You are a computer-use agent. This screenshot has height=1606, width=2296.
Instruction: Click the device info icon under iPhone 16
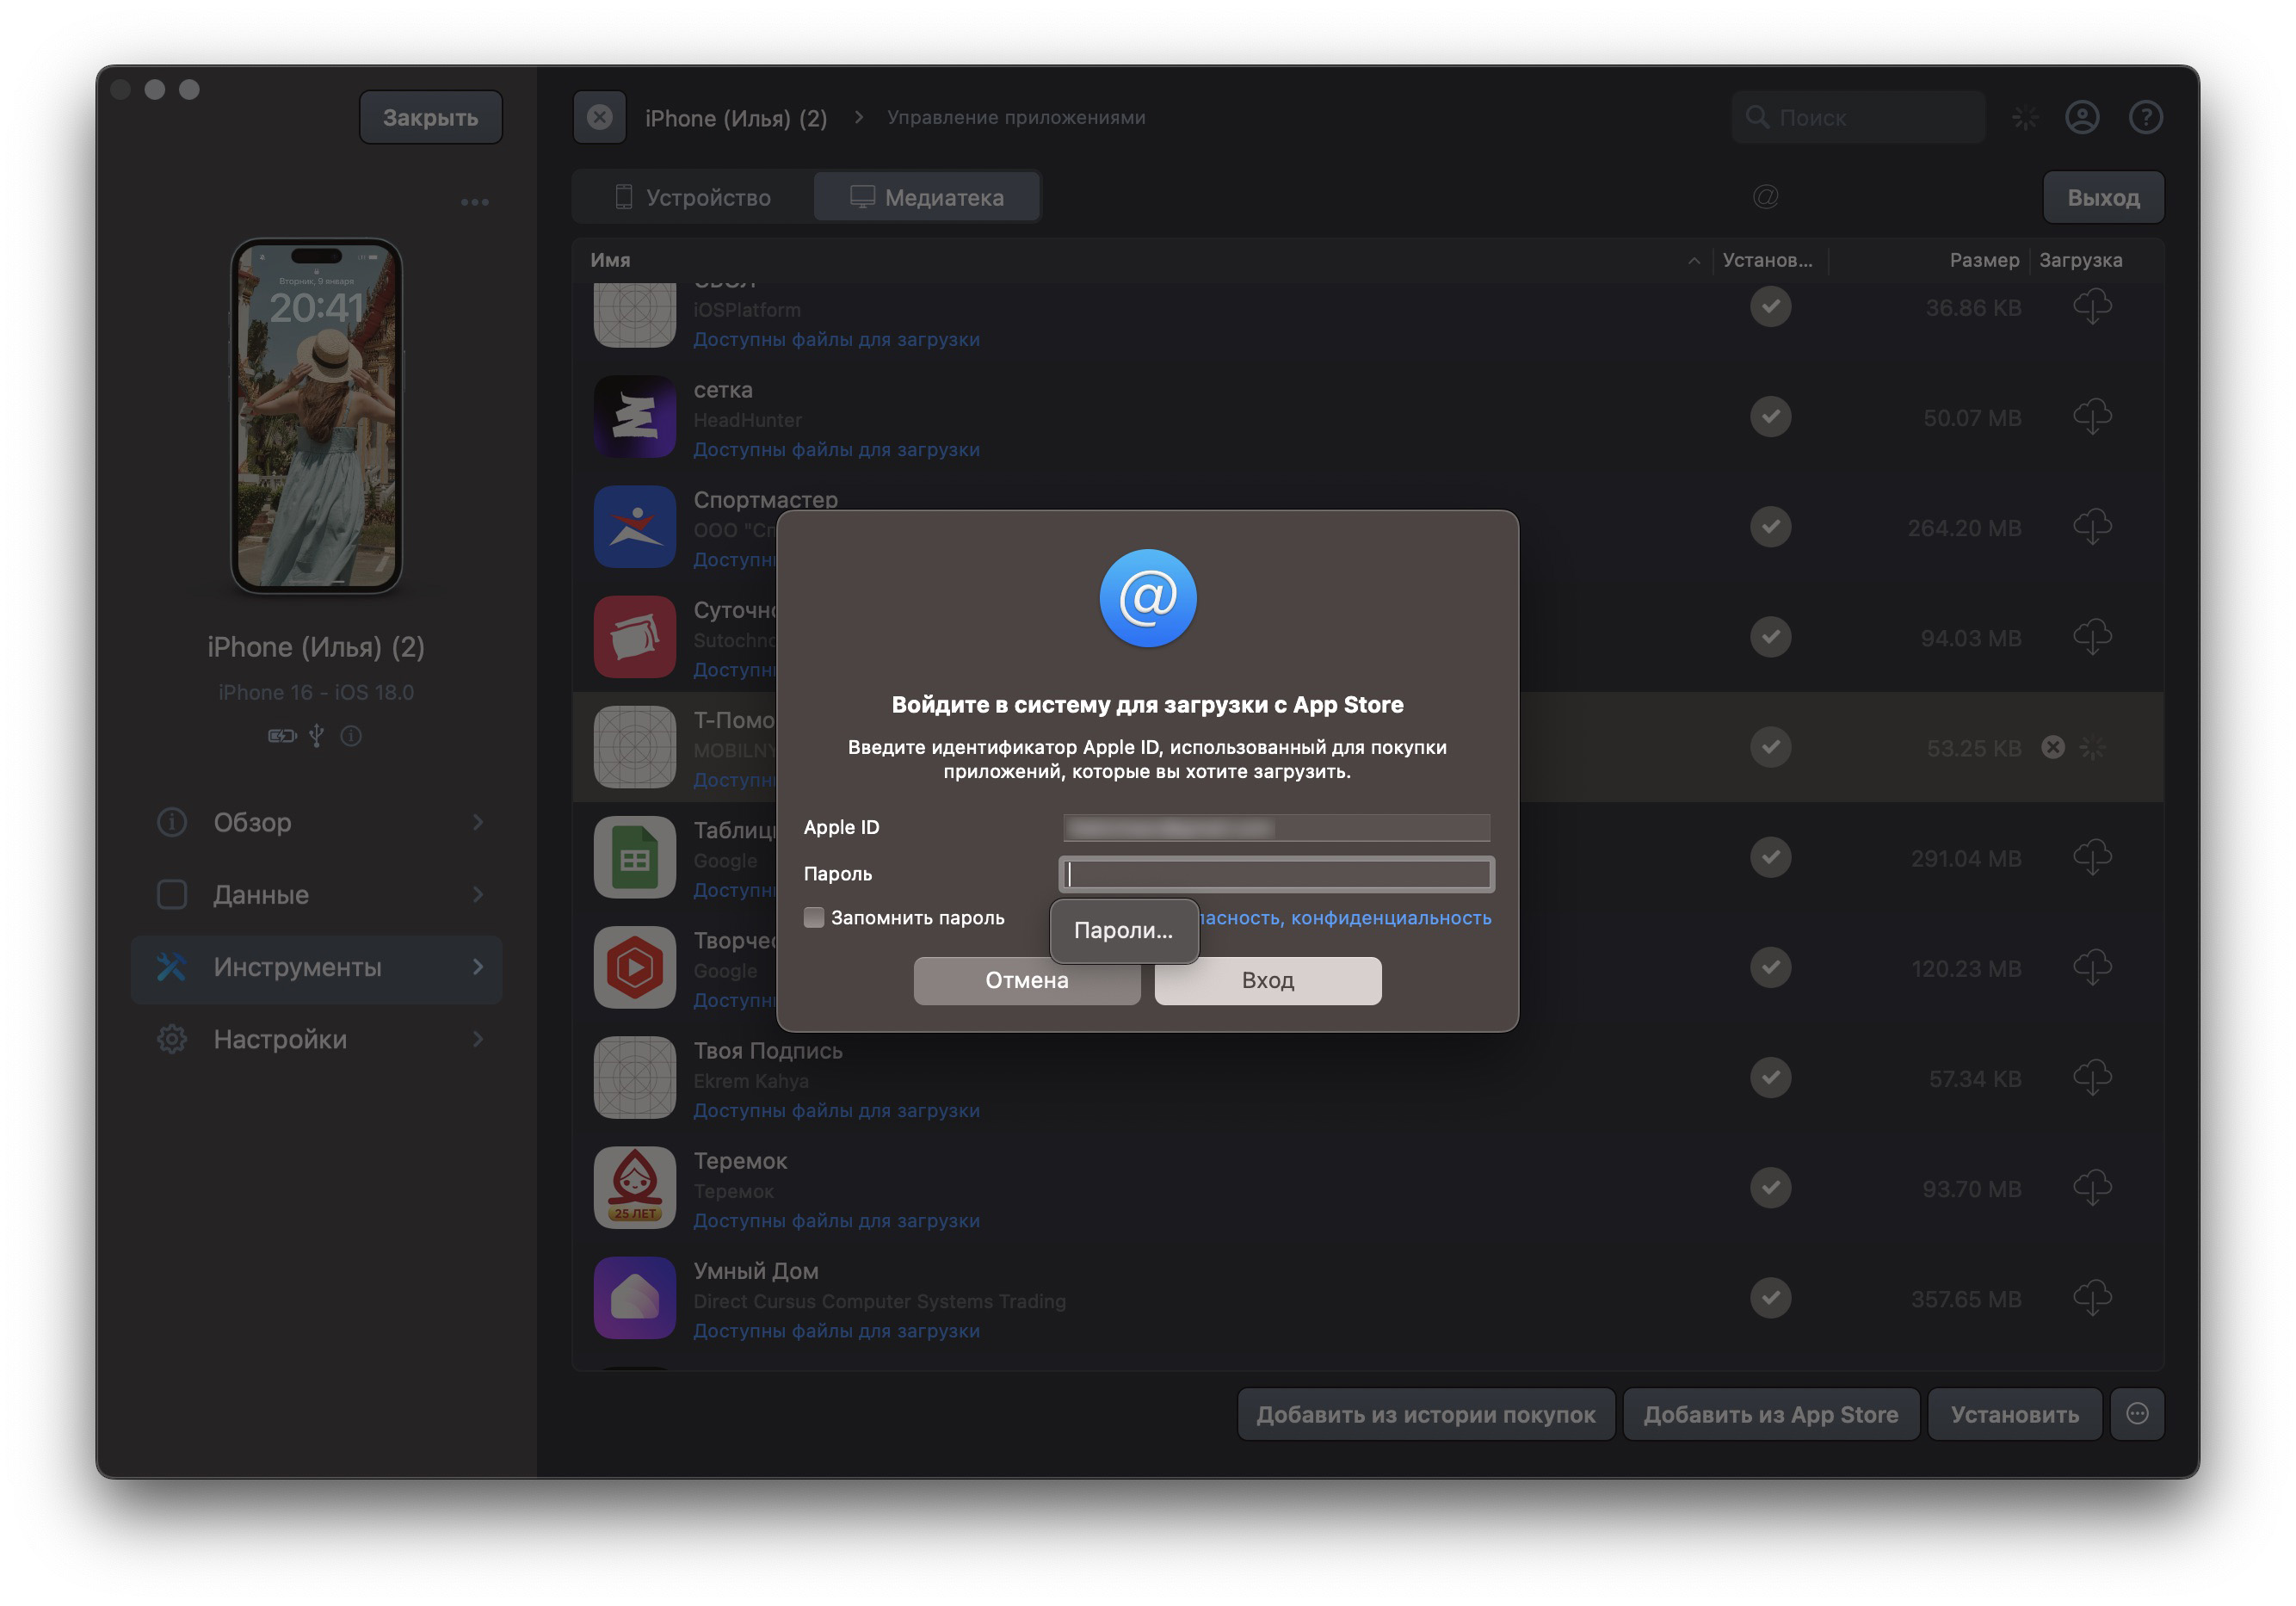pyautogui.click(x=351, y=736)
